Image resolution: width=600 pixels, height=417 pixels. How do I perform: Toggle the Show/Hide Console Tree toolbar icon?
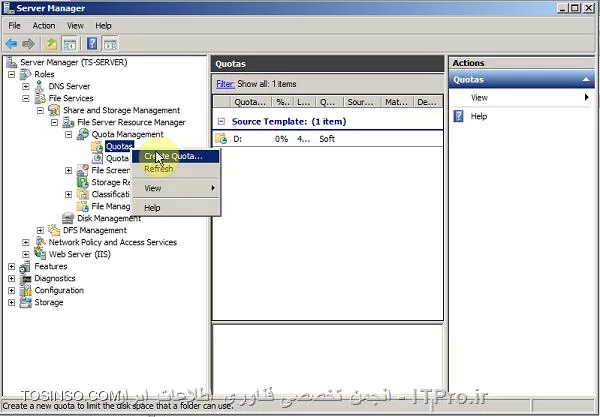70,44
